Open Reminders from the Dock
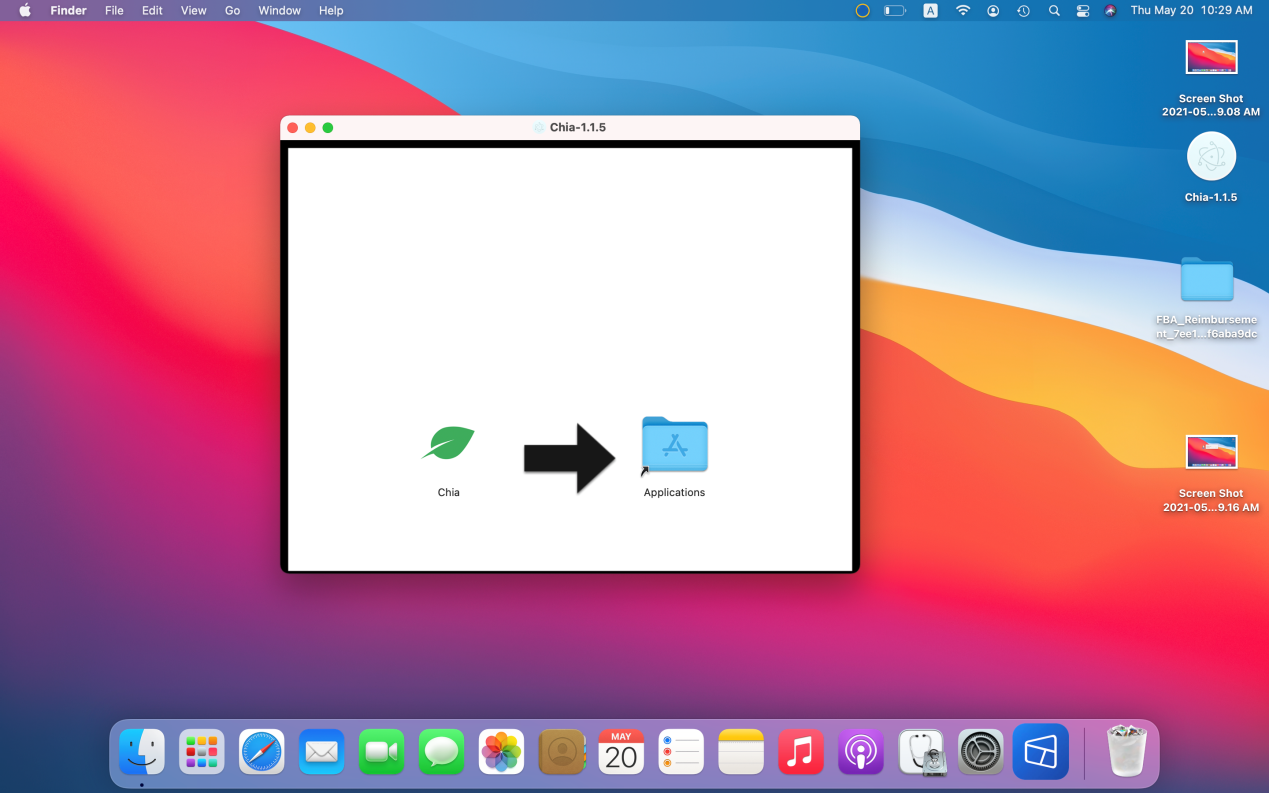1269x793 pixels. [x=681, y=752]
